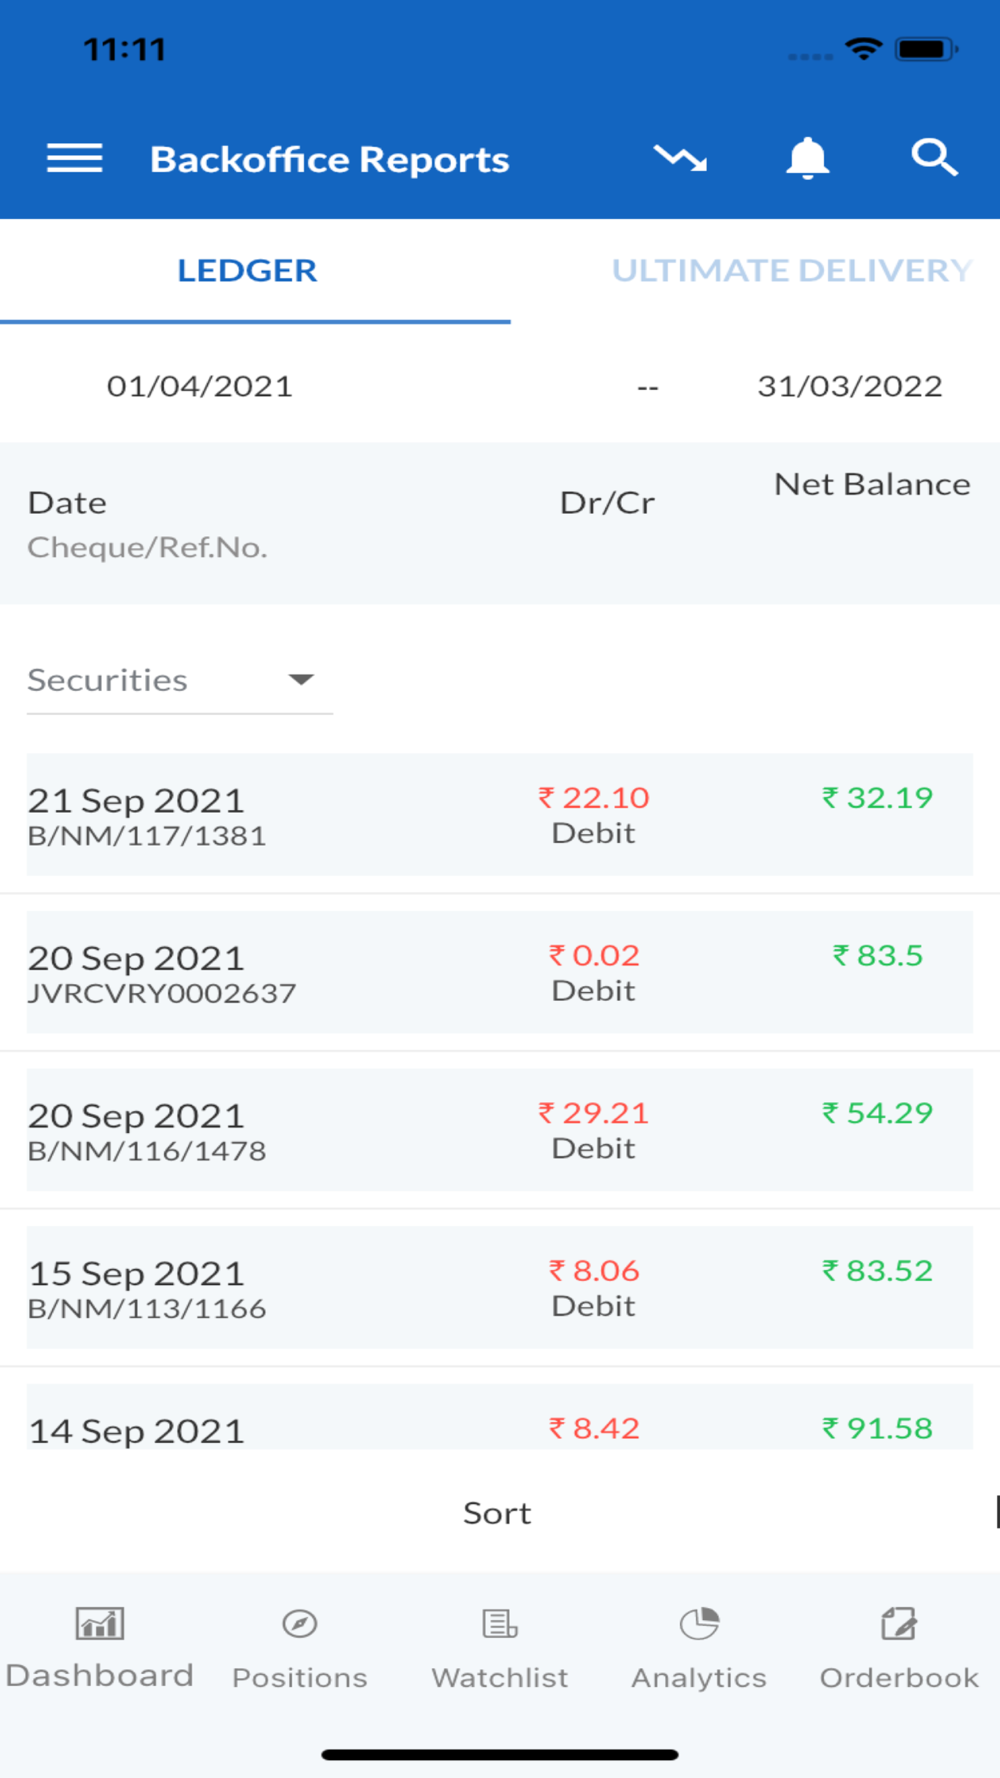Open entry JVRCVRY0002637

point(500,972)
